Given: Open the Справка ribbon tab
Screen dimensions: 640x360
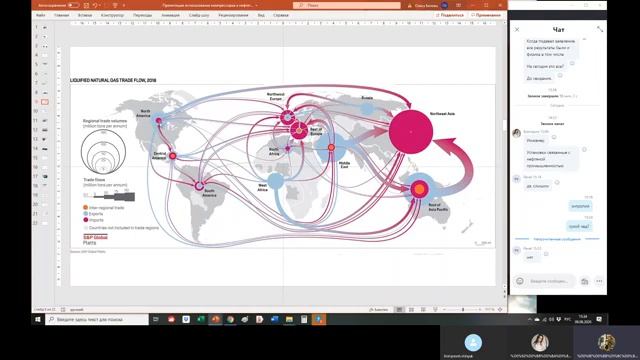Looking at the screenshot, I should tap(281, 15).
